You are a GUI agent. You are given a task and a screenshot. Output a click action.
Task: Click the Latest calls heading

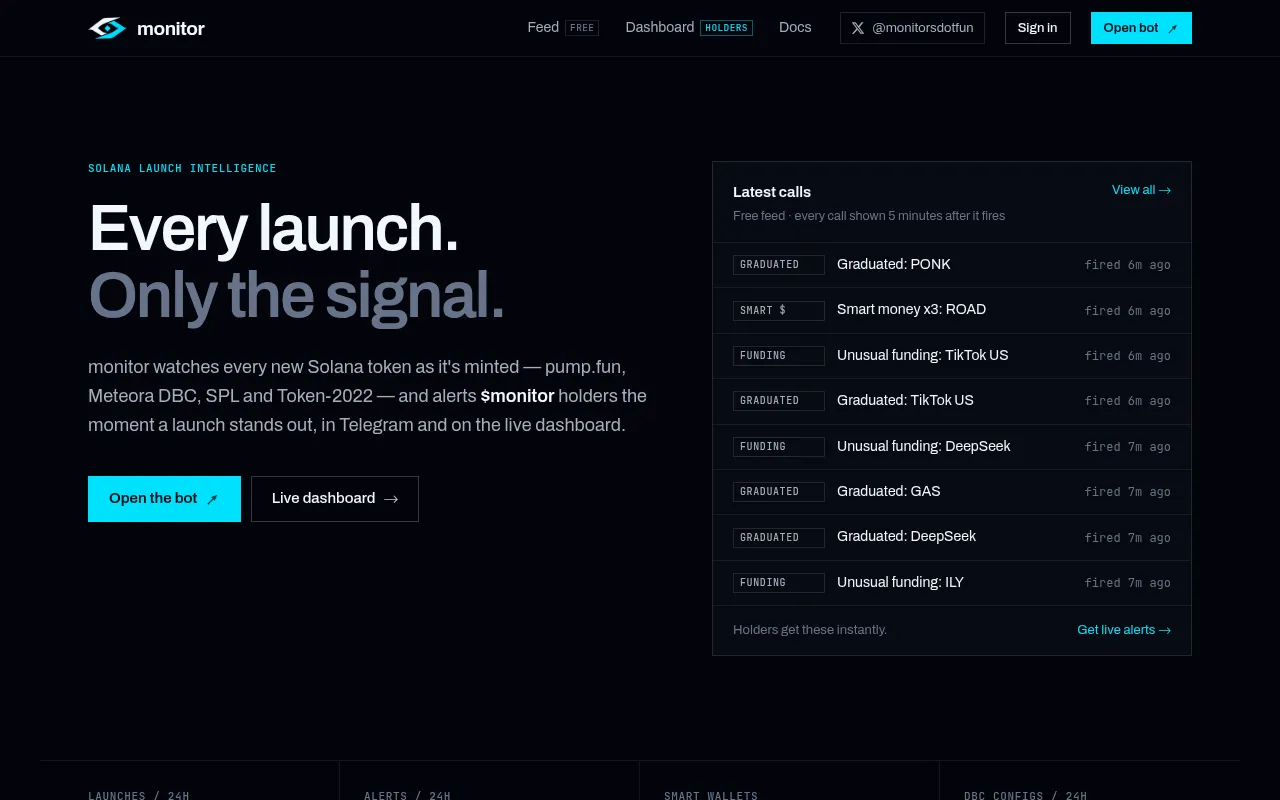pyautogui.click(x=772, y=192)
